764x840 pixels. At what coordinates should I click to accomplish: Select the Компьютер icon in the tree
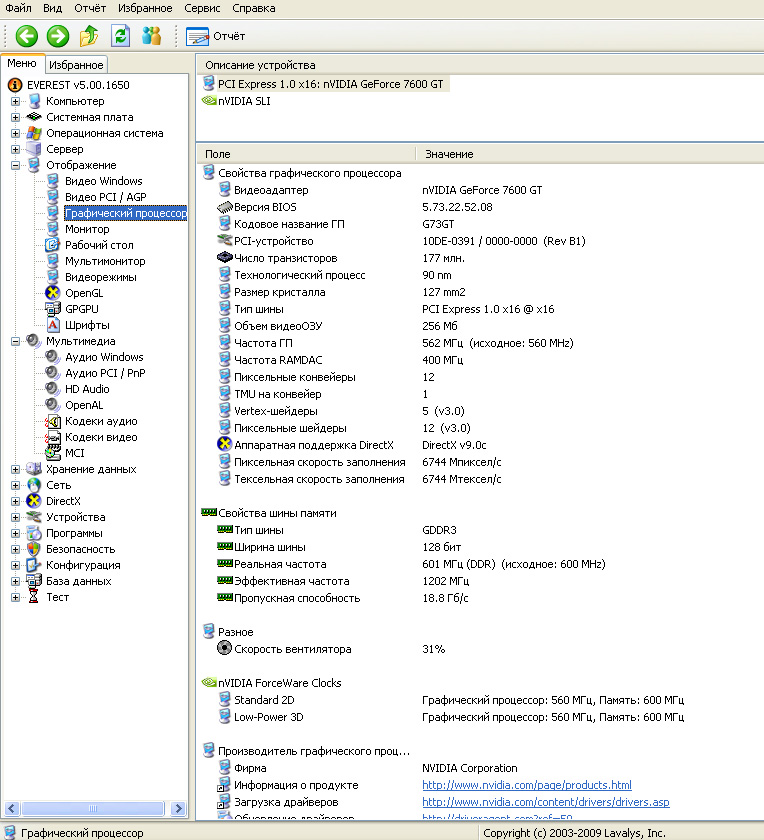(x=34, y=101)
